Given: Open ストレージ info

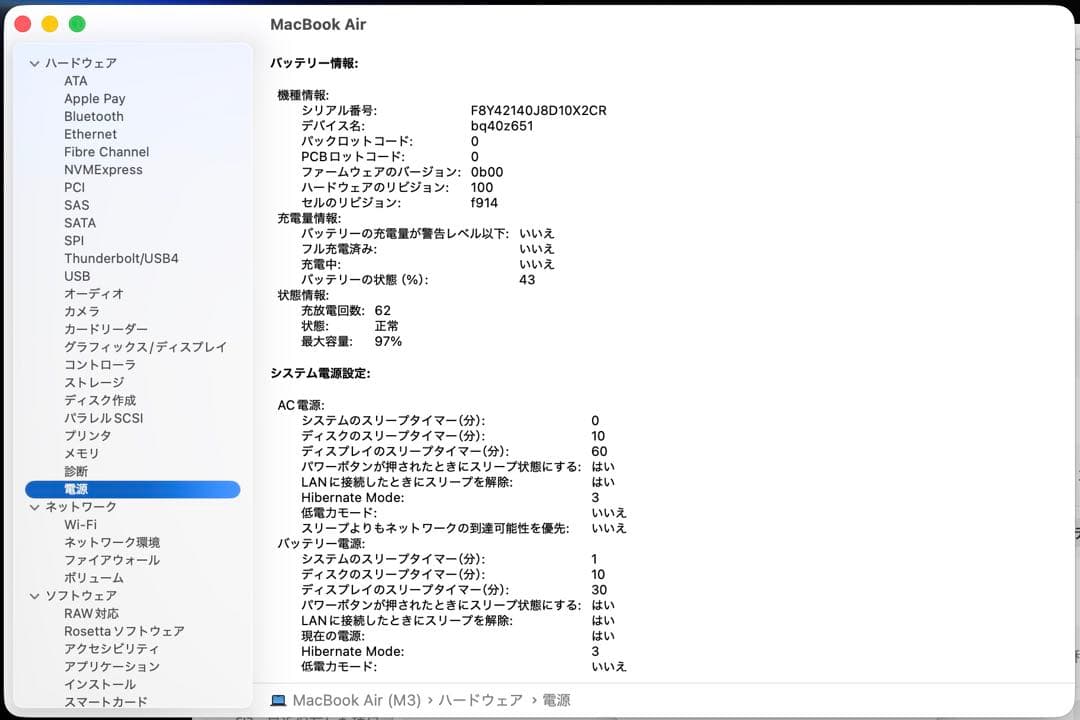Looking at the screenshot, I should [94, 382].
